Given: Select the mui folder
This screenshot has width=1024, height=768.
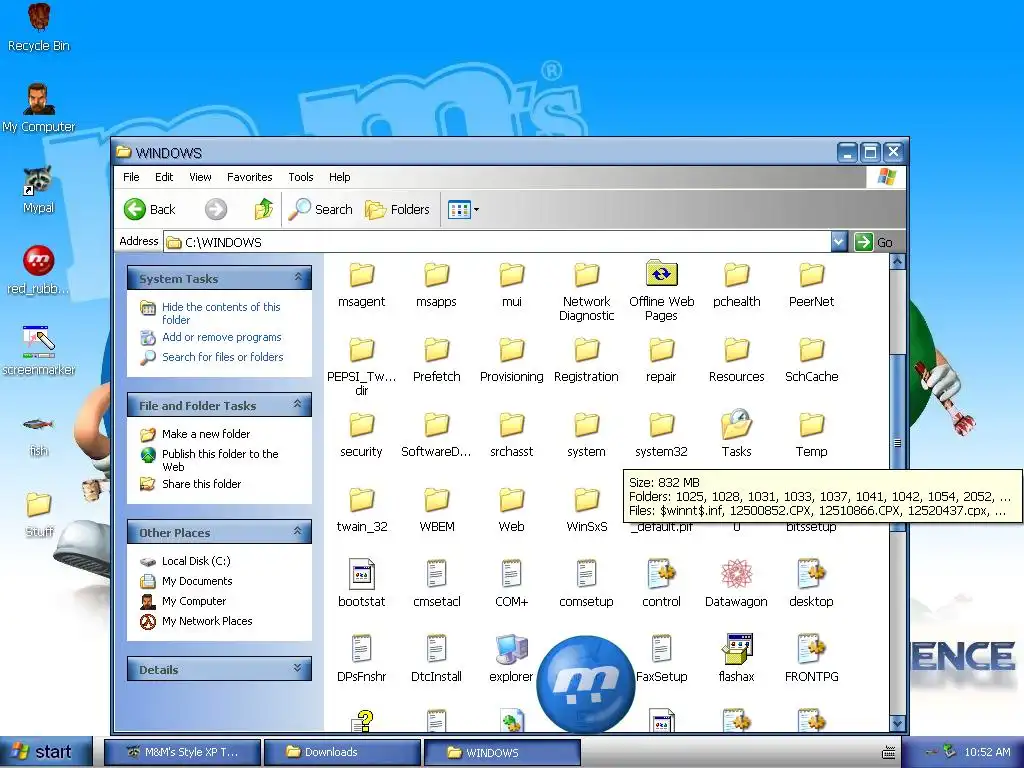Looking at the screenshot, I should coord(511,285).
